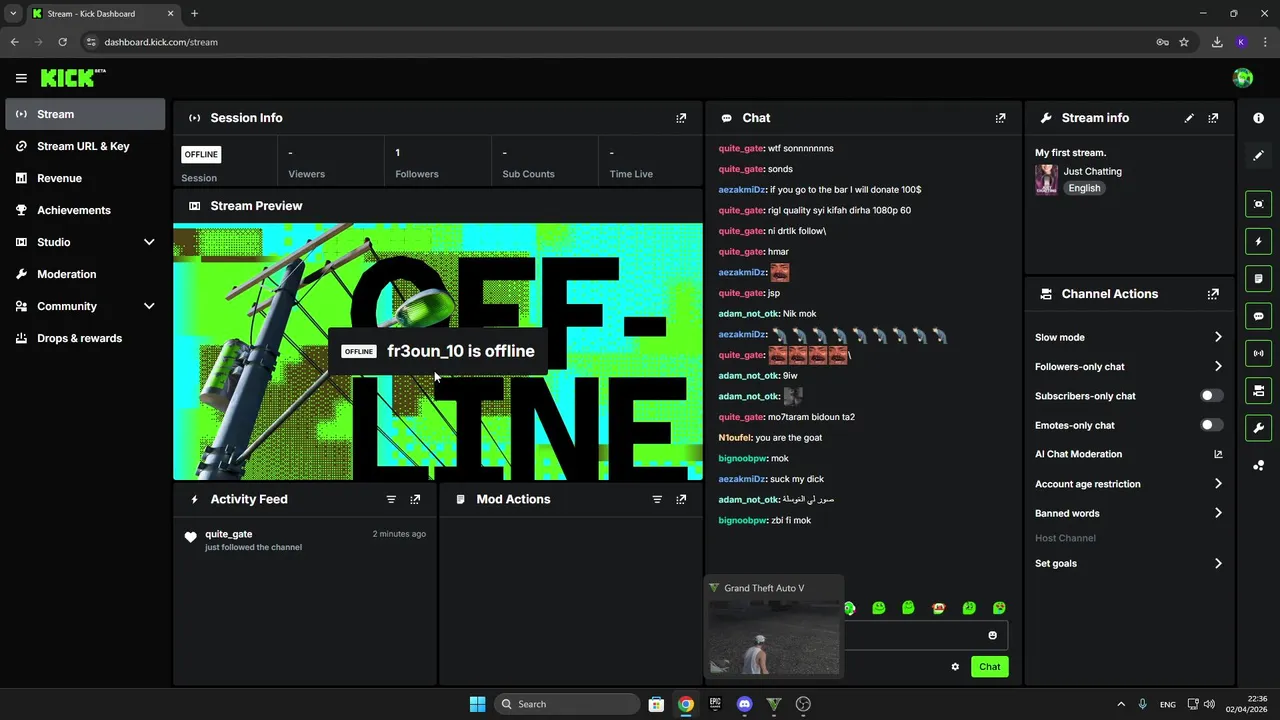This screenshot has width=1280, height=720.
Task: Open Banned words chevron
Action: click(1218, 513)
